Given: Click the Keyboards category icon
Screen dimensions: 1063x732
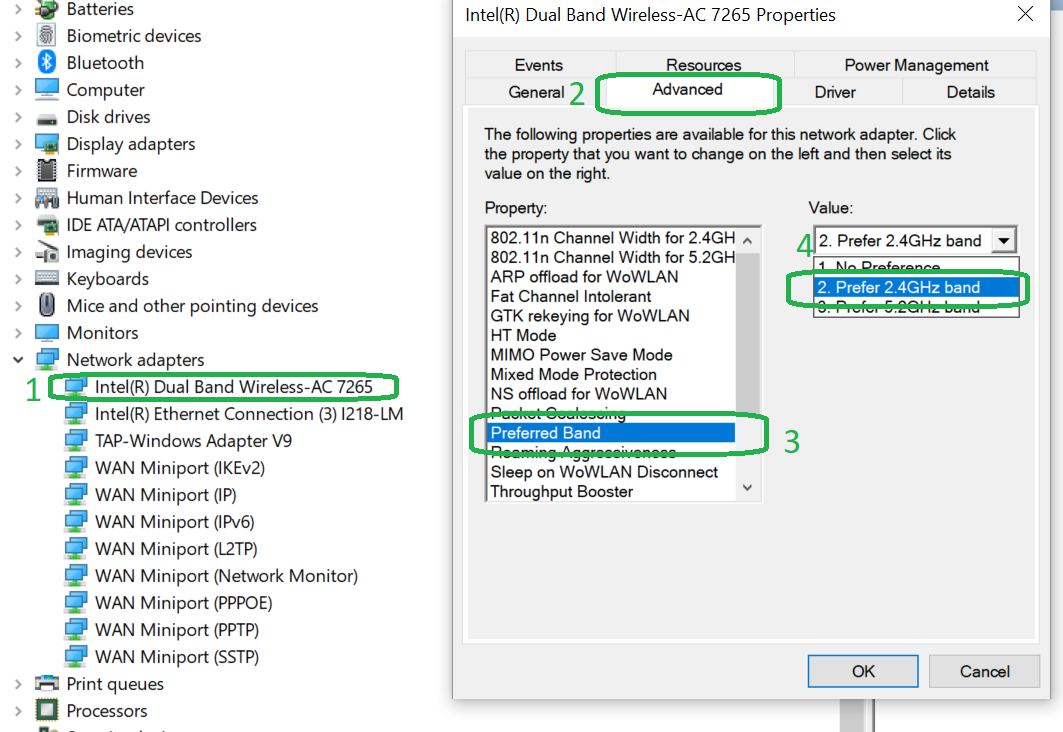Looking at the screenshot, I should coord(47,278).
